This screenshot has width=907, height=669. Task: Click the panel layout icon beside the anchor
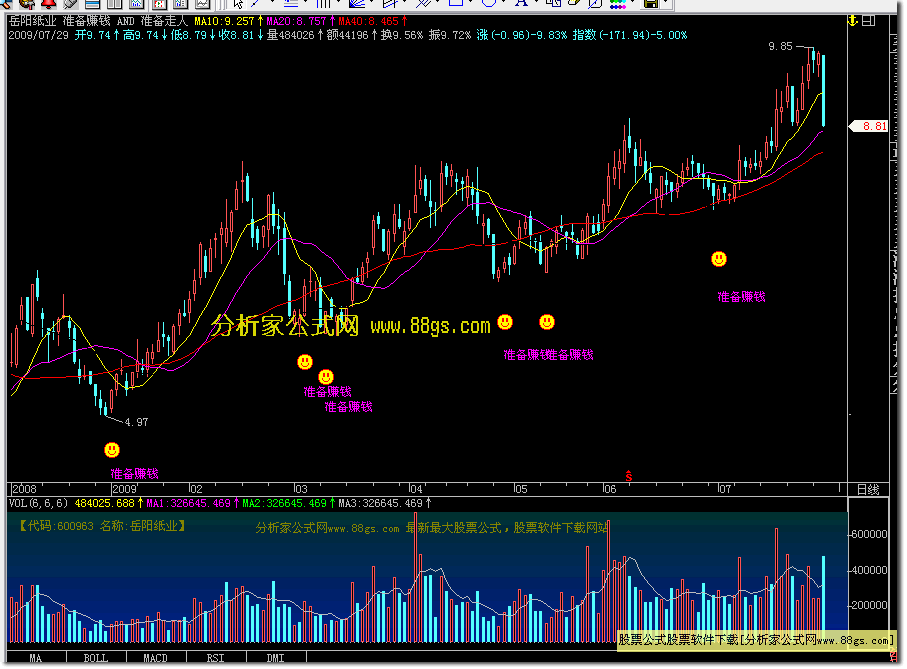pyautogui.click(x=868, y=21)
